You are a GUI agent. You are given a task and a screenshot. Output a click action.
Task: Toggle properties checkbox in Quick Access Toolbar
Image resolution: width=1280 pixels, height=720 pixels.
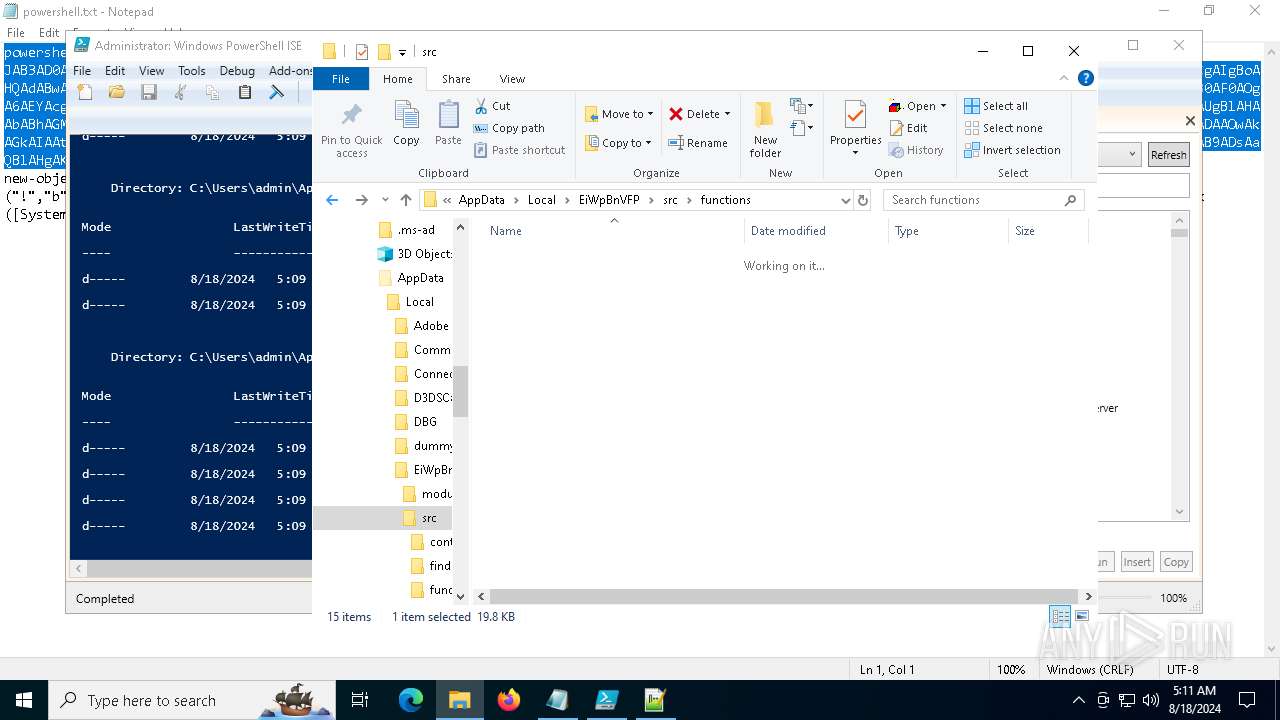click(362, 52)
